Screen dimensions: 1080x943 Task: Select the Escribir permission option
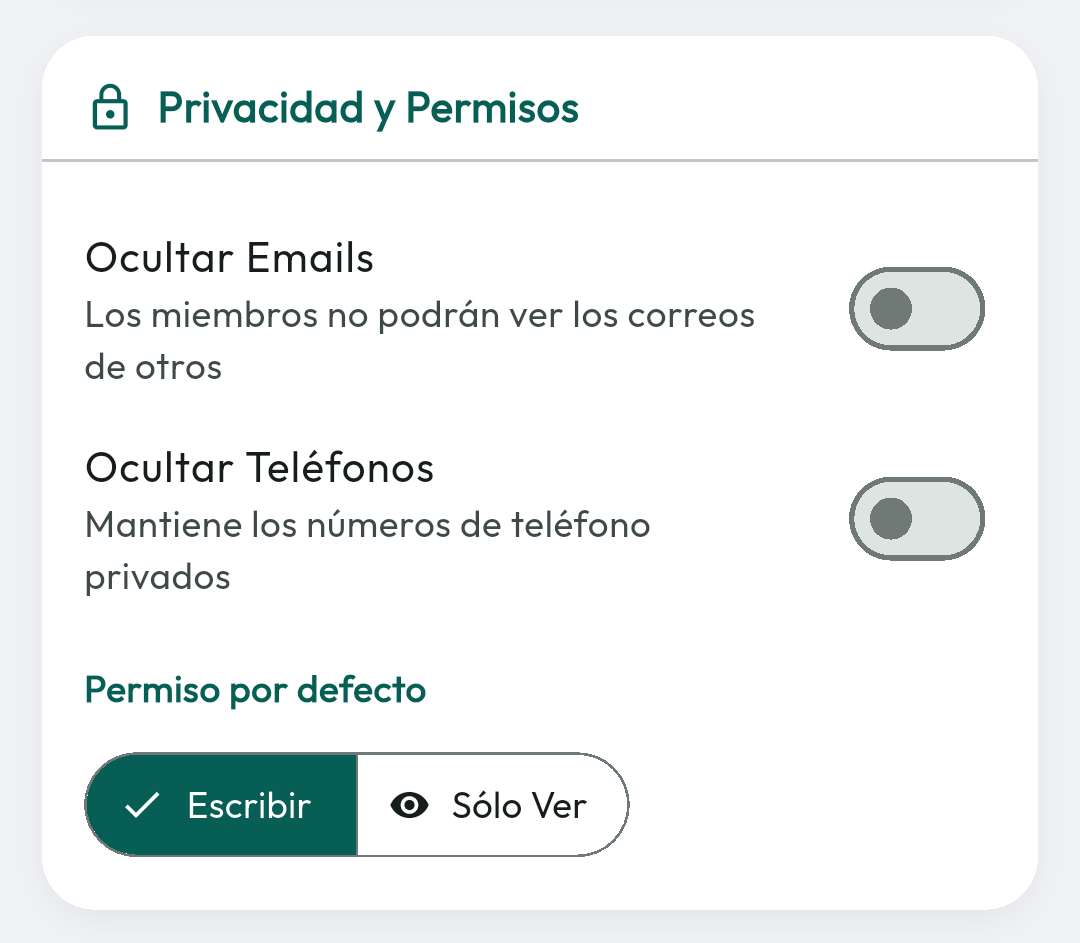[x=221, y=805]
